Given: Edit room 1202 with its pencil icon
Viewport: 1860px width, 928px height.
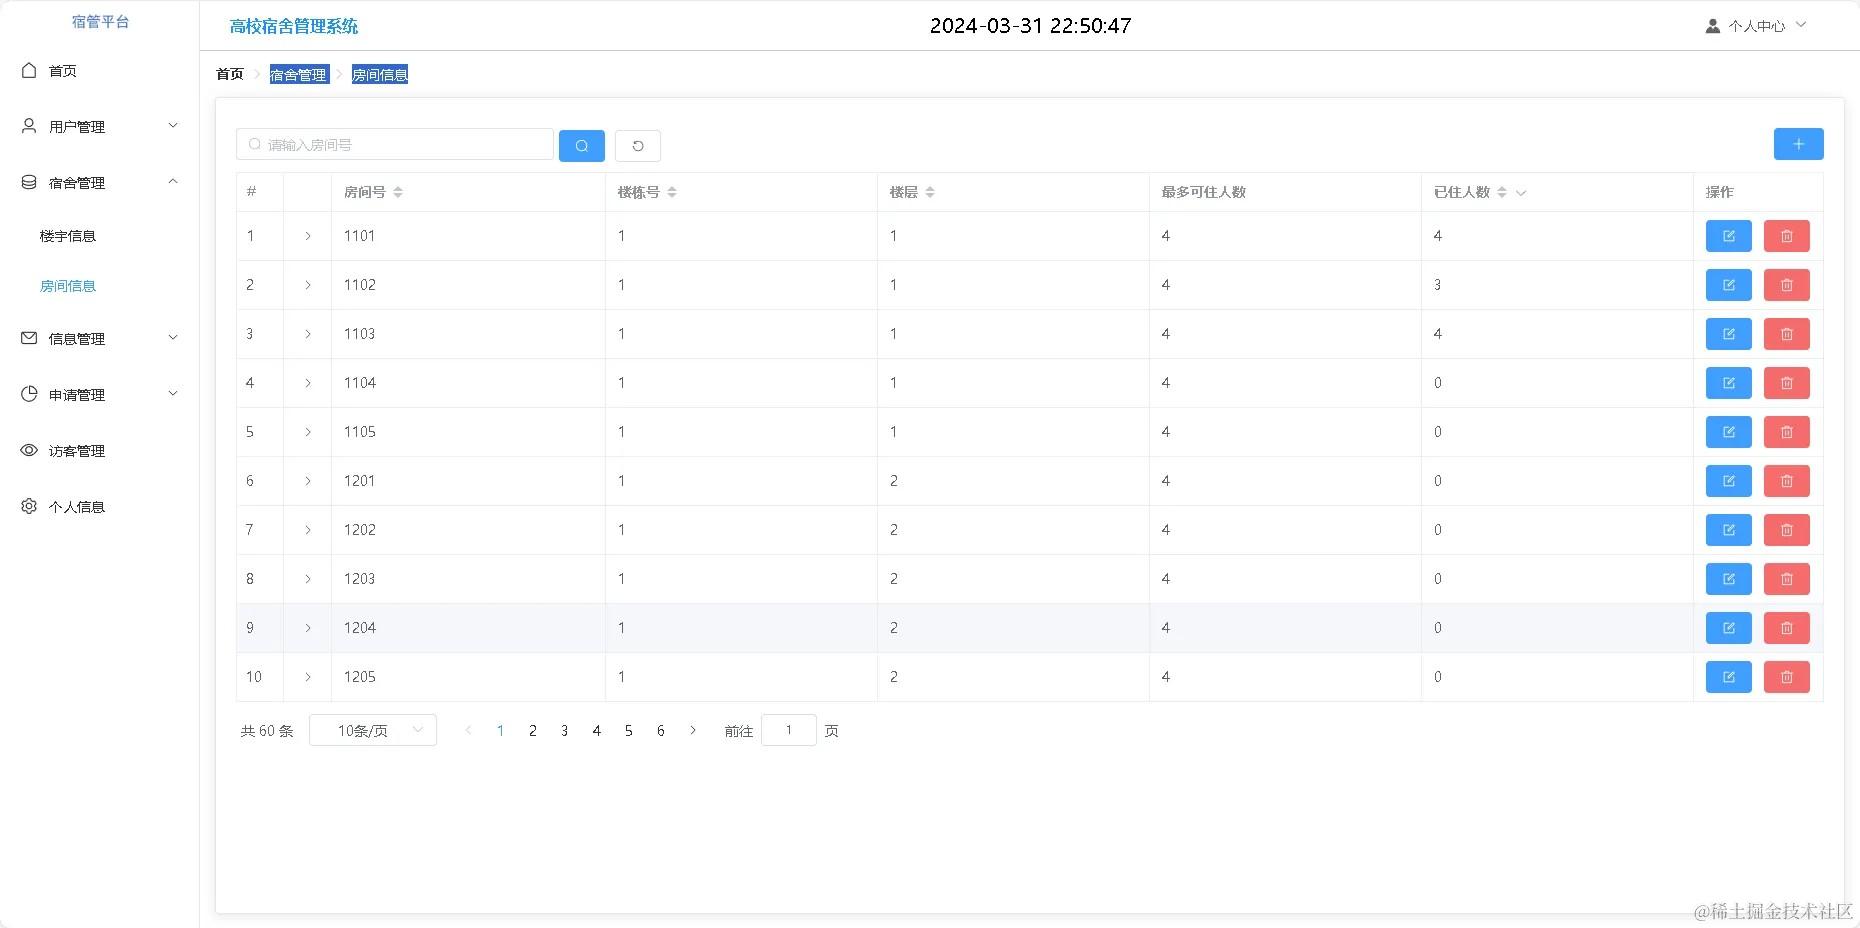Looking at the screenshot, I should (x=1728, y=530).
